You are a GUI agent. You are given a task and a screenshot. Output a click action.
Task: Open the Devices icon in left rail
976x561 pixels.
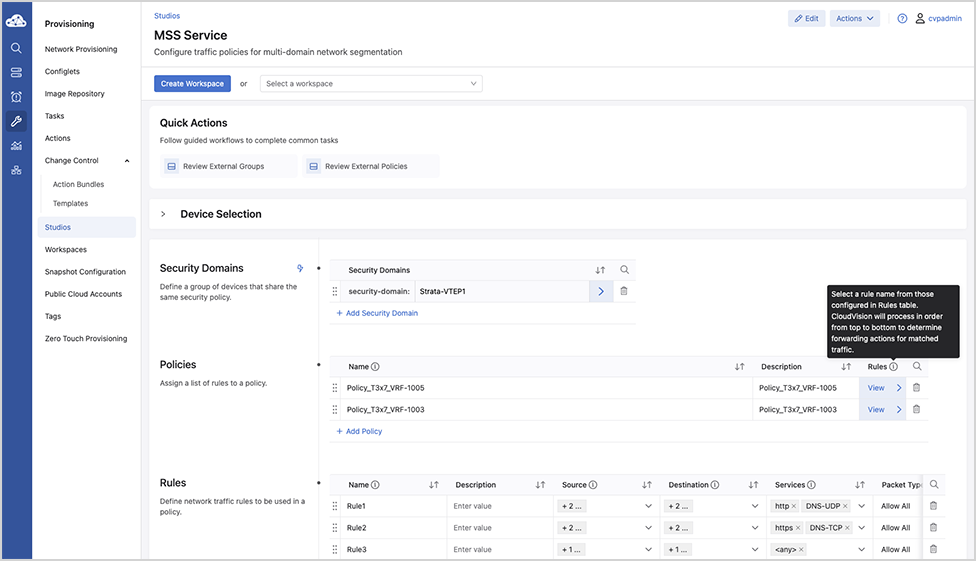(16, 72)
